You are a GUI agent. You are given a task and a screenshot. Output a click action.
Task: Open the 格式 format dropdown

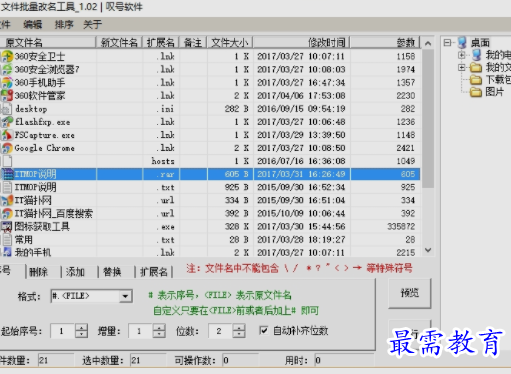[125, 296]
